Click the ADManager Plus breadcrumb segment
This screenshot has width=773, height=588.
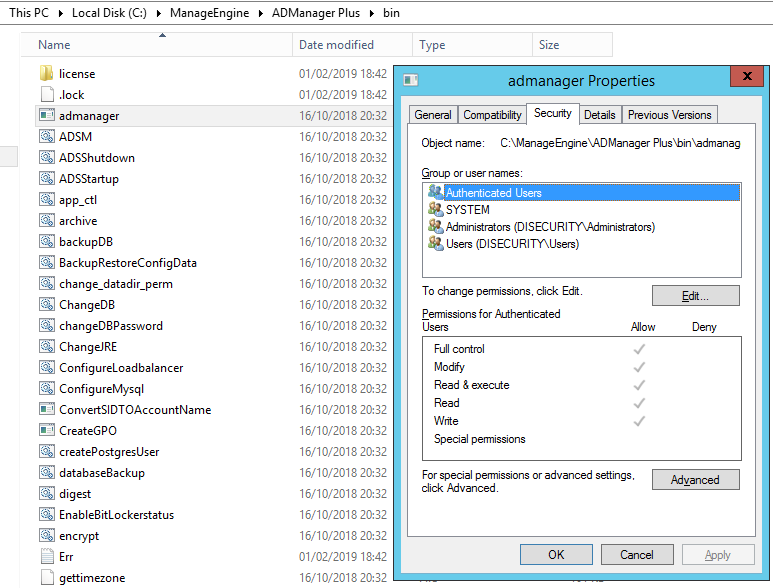316,13
